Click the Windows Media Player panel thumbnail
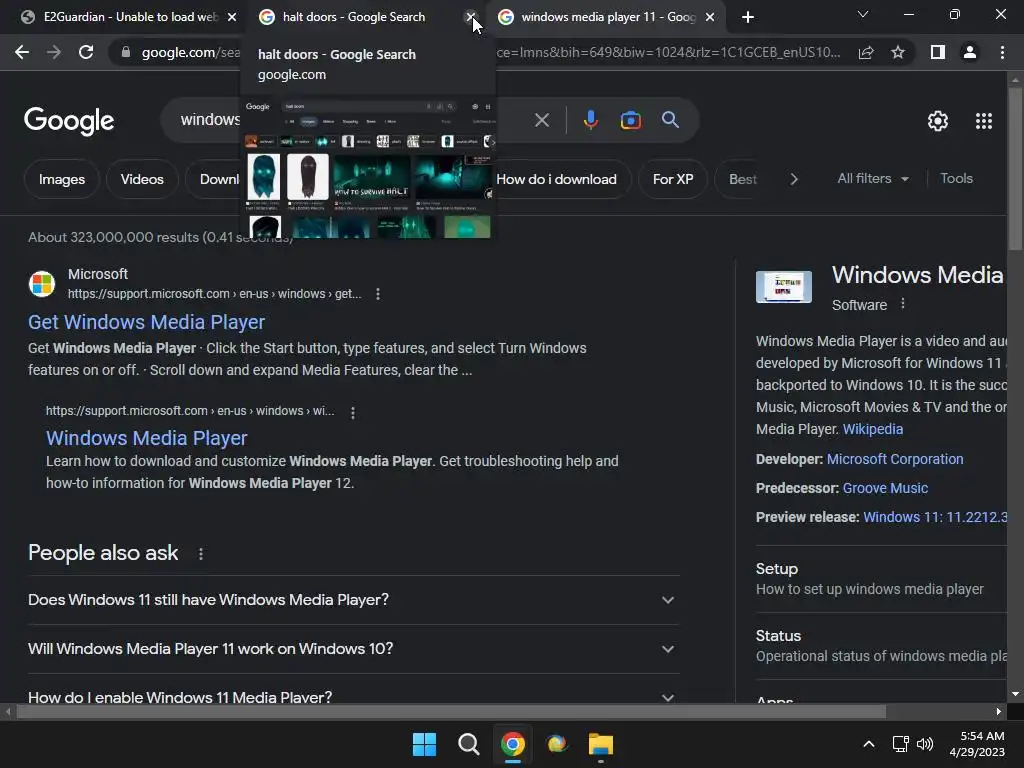The width and height of the screenshot is (1024, 768). [784, 287]
